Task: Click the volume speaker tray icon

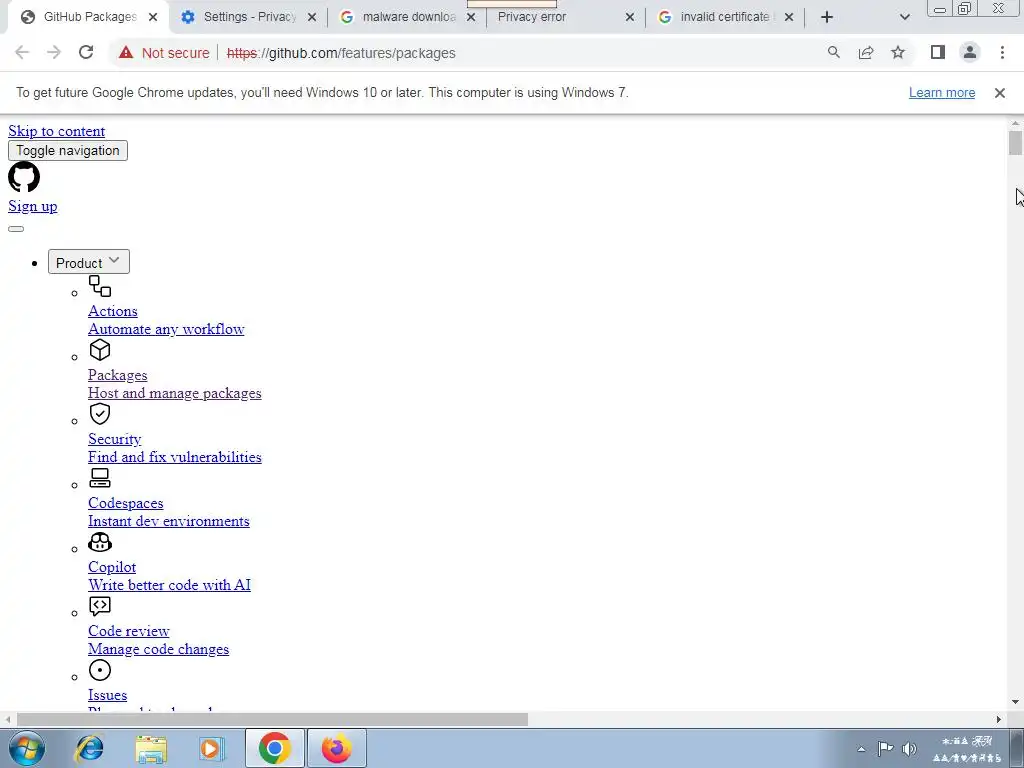Action: (909, 749)
